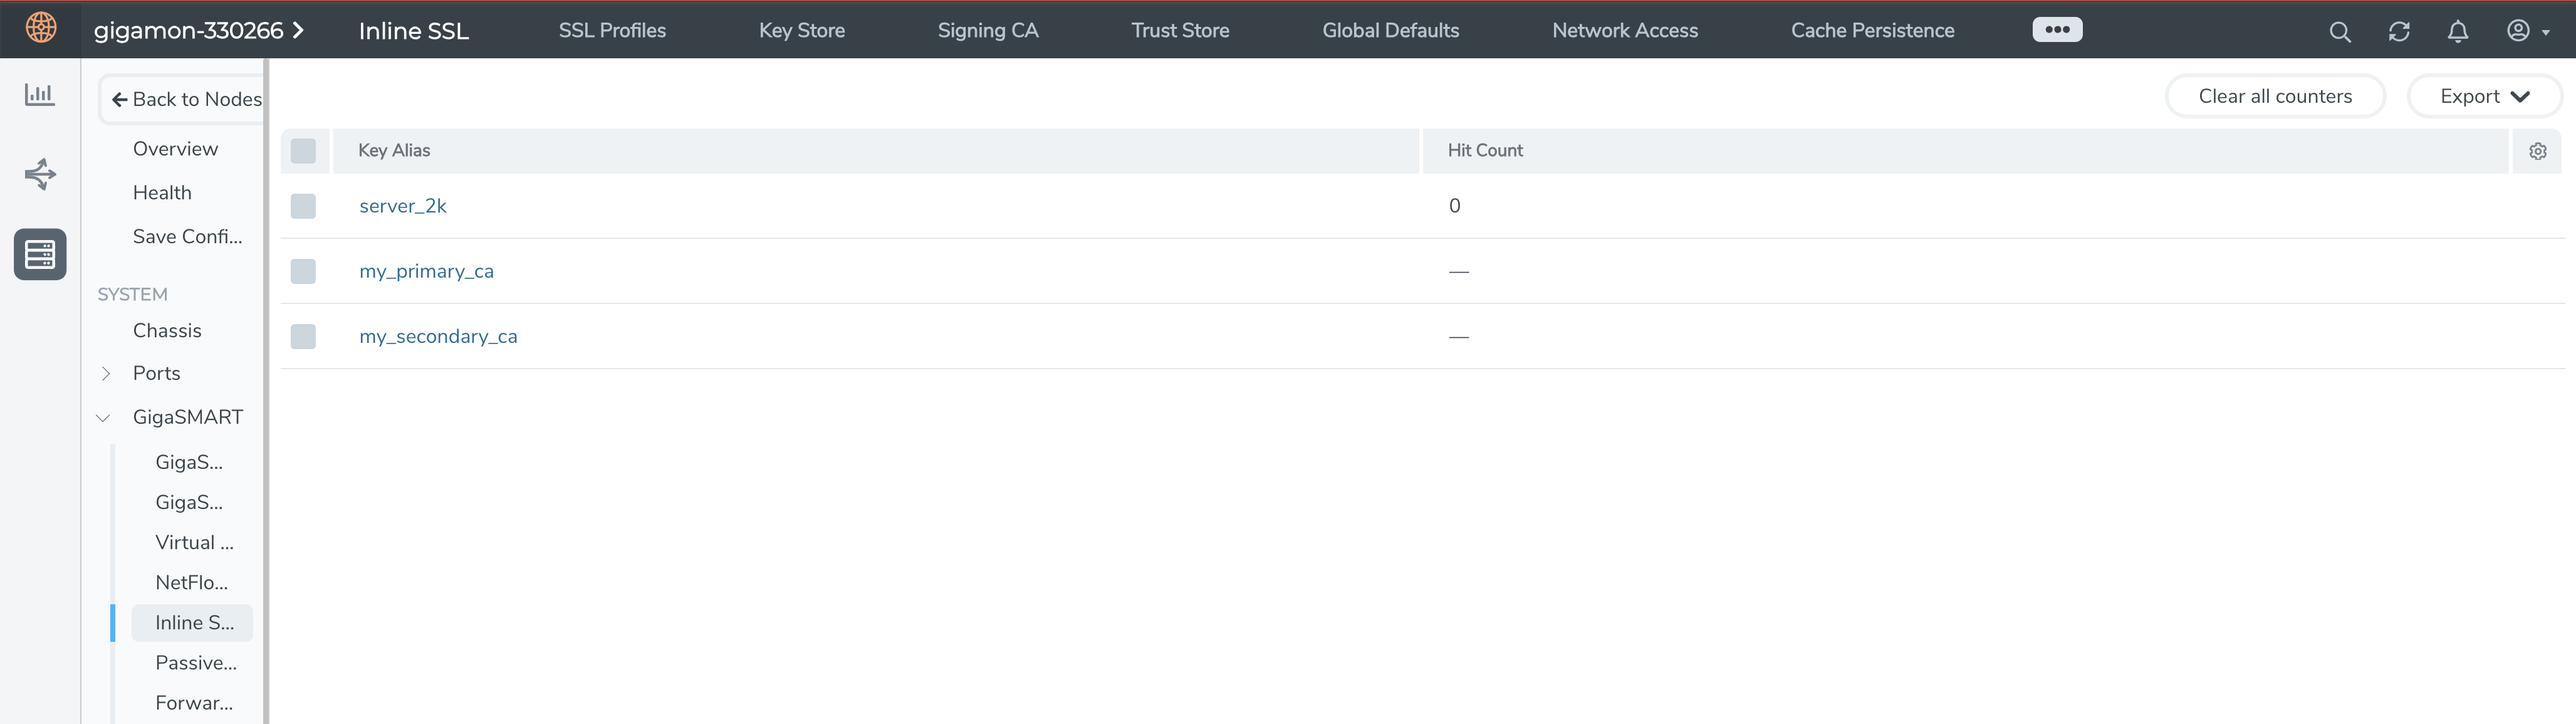Open table column settings via the gear icon
2576x724 pixels.
(2538, 151)
